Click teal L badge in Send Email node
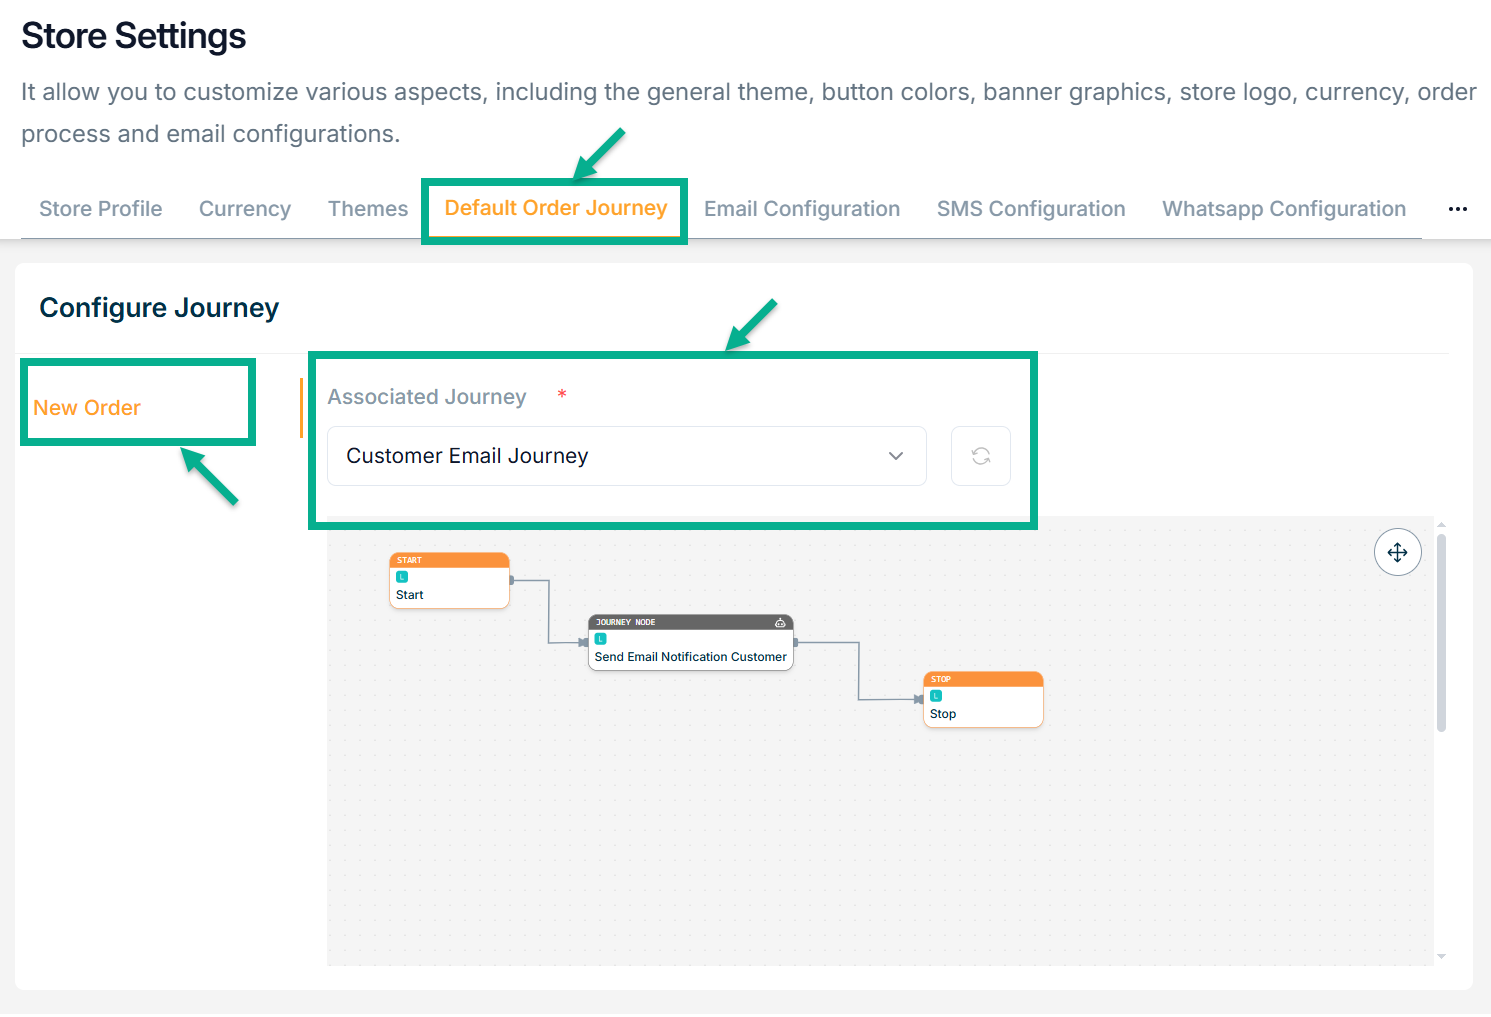This screenshot has width=1491, height=1017. (601, 639)
